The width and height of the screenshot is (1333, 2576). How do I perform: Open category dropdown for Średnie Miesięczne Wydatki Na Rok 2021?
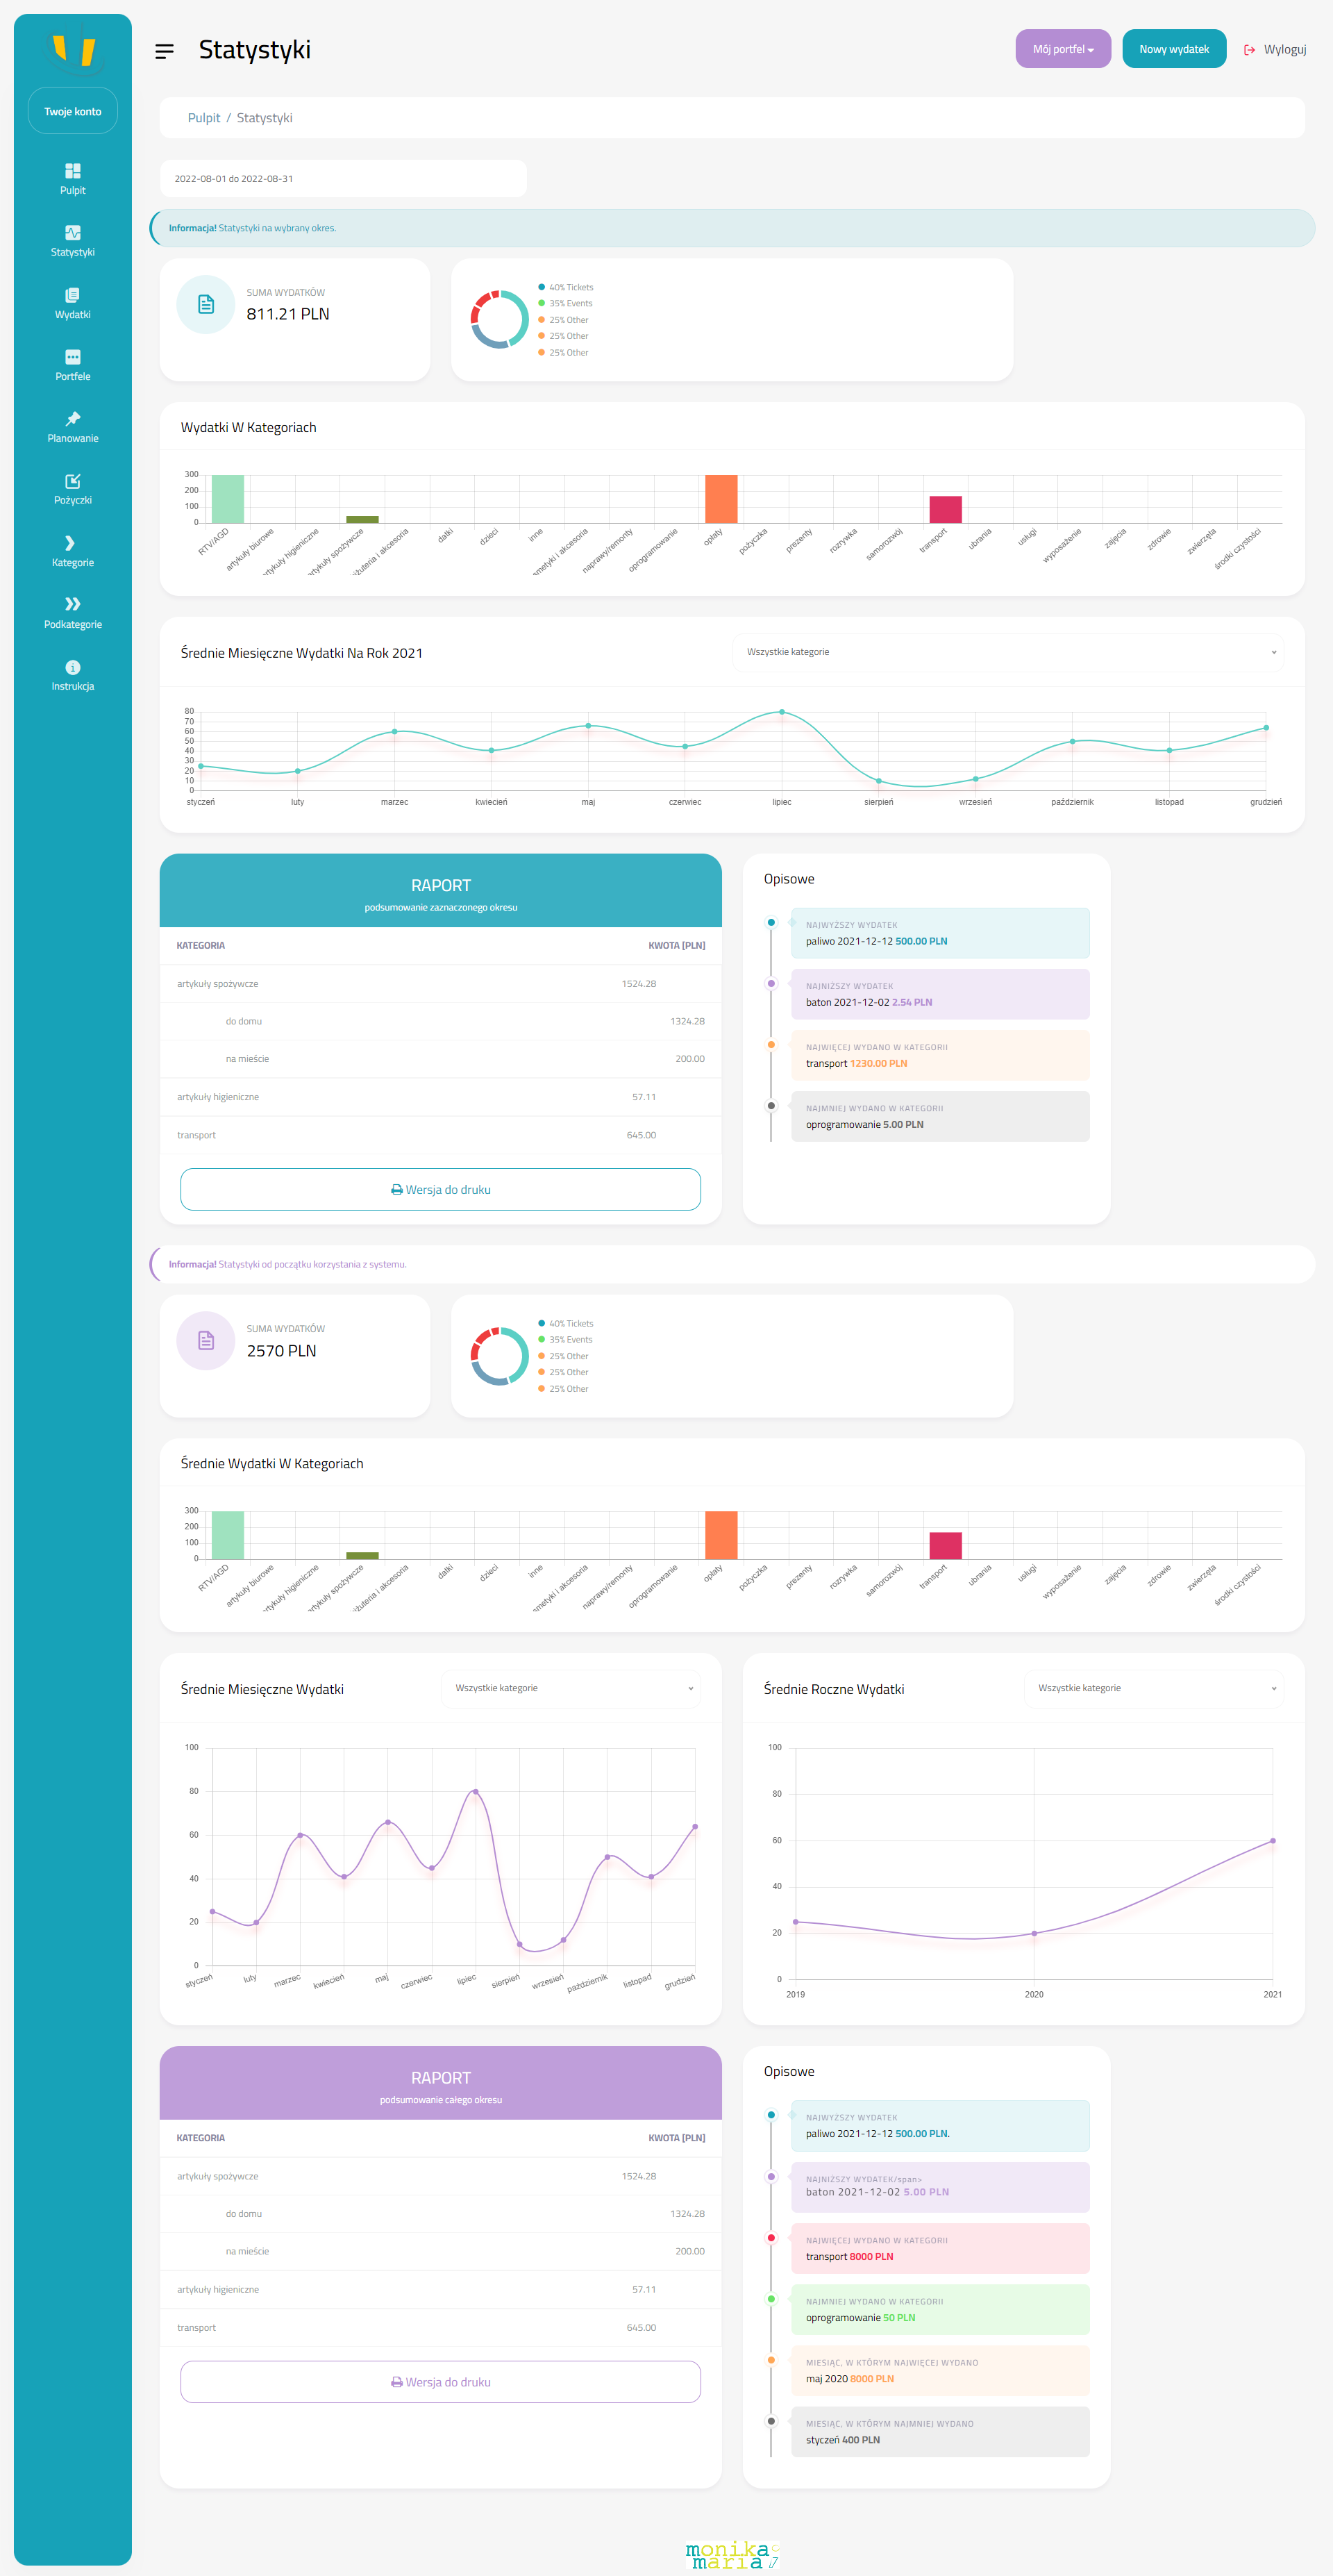(x=1007, y=652)
